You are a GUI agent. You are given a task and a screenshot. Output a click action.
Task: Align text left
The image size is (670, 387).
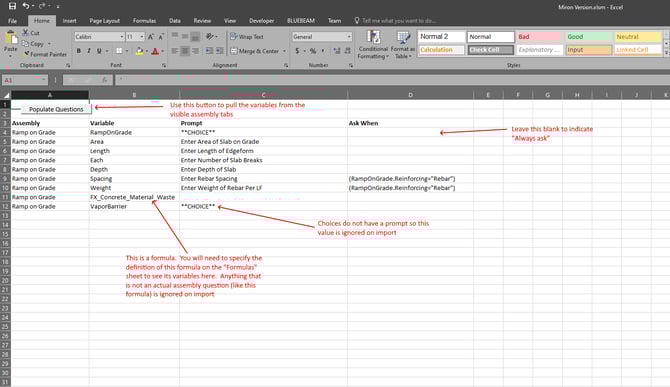click(175, 51)
